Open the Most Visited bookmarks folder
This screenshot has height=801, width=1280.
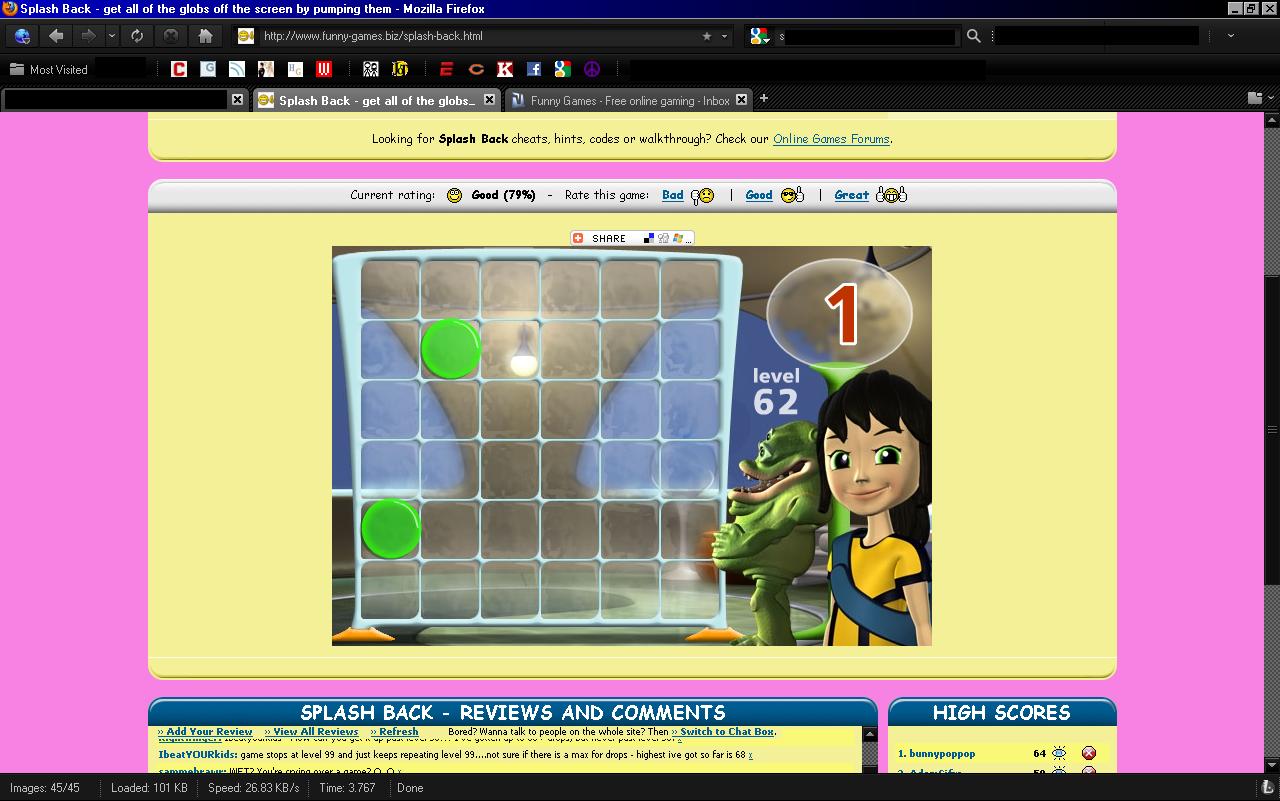[x=48, y=69]
